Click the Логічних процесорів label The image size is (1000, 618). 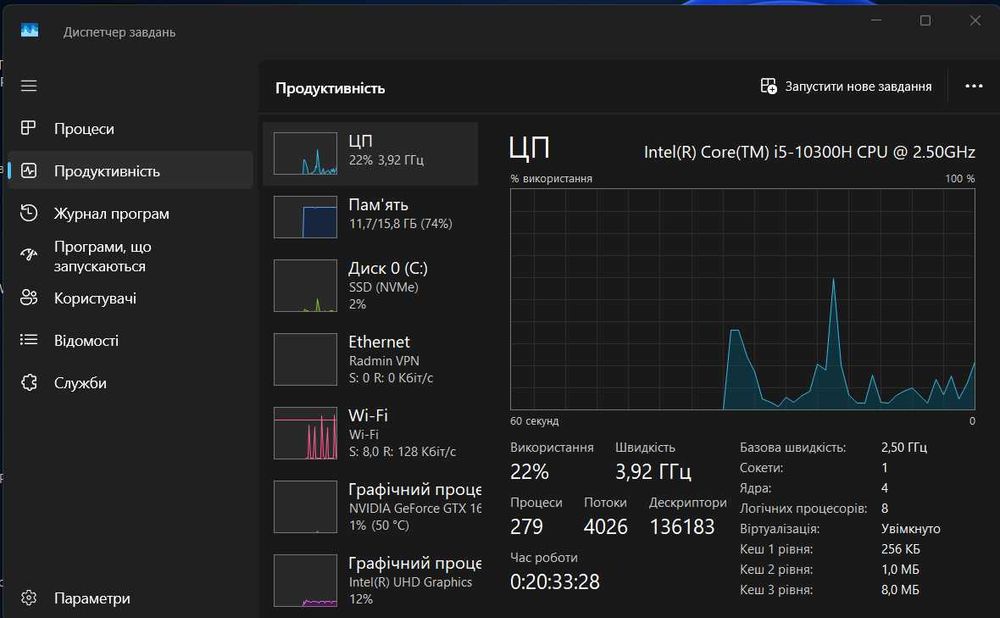tap(803, 508)
